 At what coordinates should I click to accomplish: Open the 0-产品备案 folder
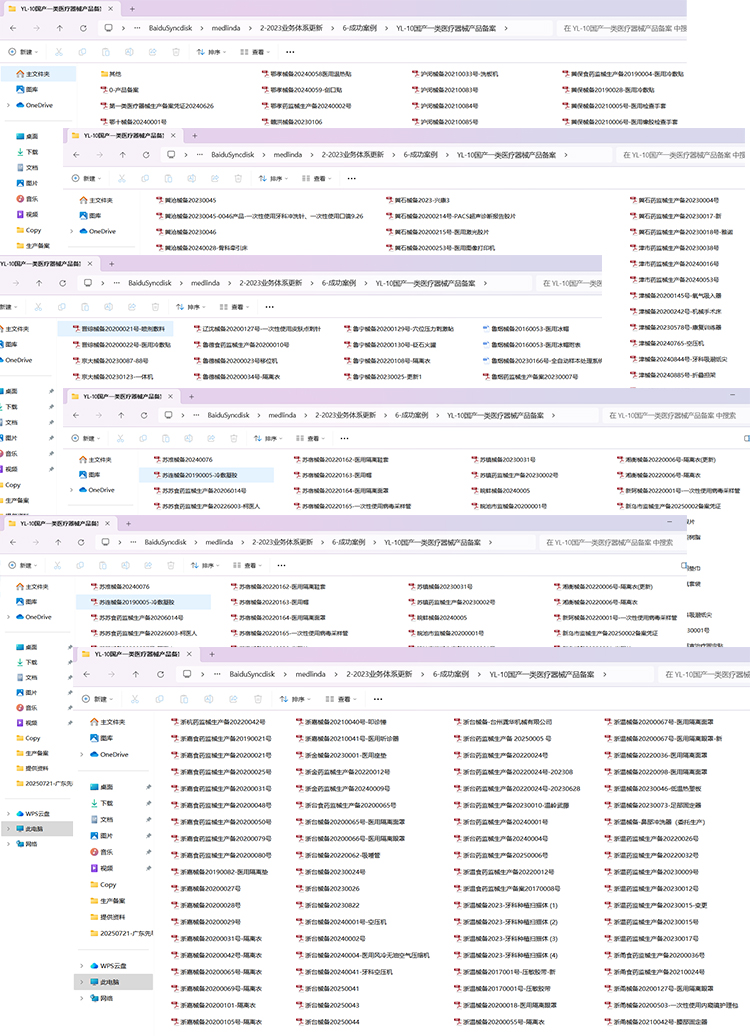click(124, 90)
